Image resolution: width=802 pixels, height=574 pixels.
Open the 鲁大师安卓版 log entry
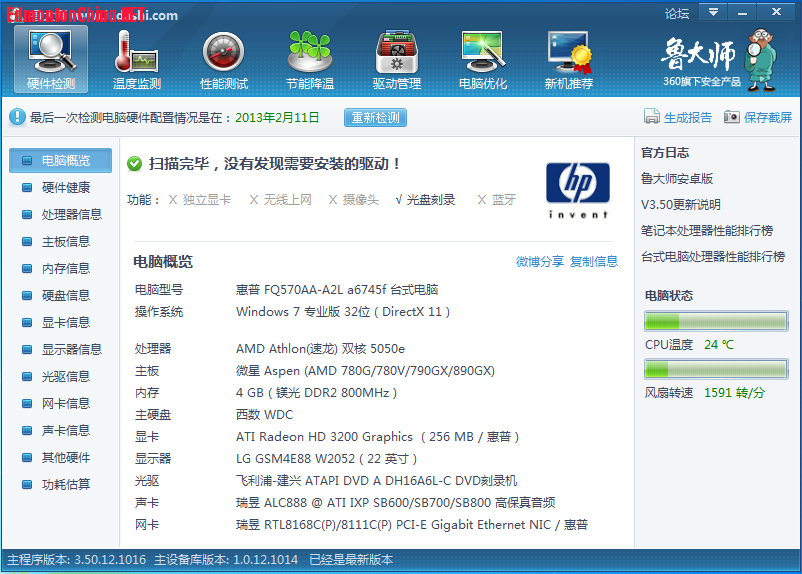pyautogui.click(x=677, y=179)
